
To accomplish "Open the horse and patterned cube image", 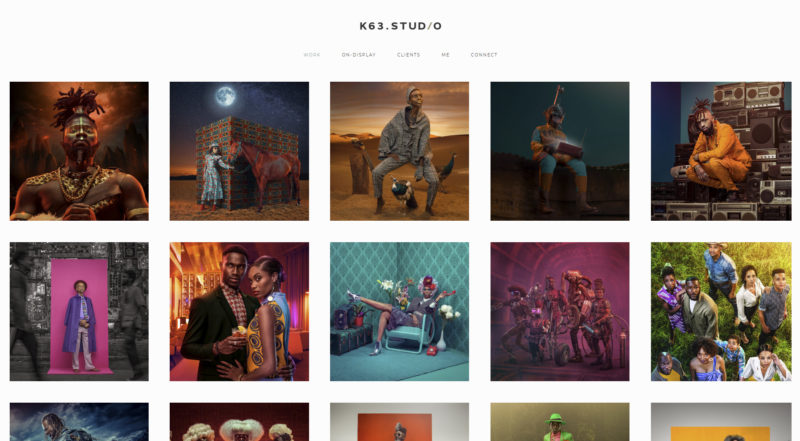I will (x=239, y=151).
